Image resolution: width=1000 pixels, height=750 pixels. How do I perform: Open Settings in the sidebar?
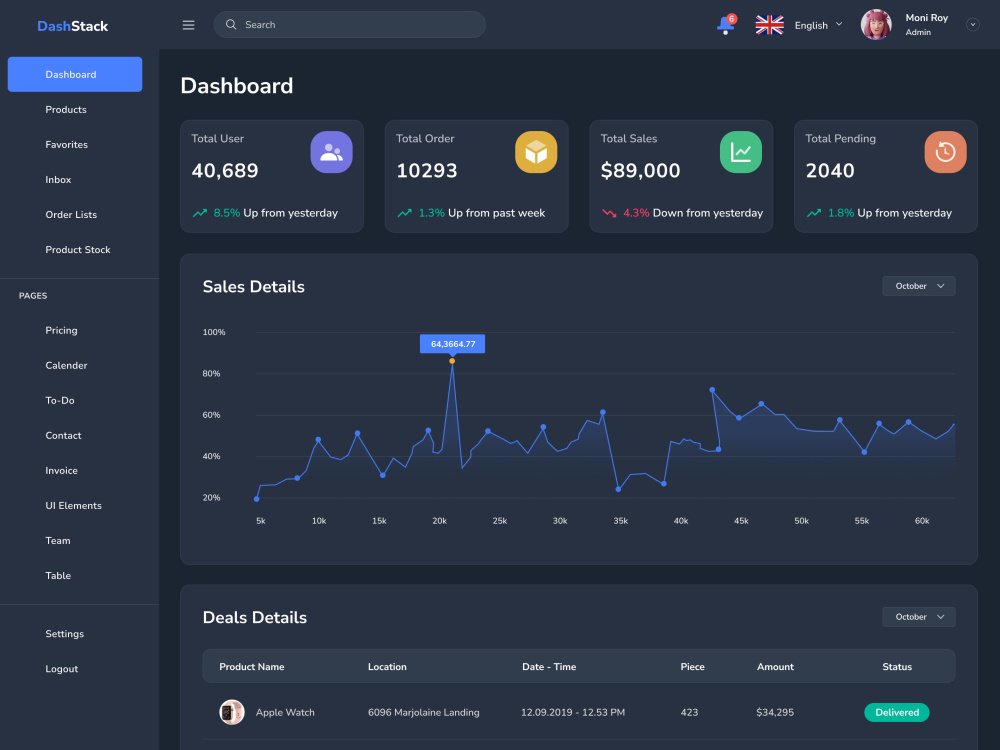pos(64,634)
